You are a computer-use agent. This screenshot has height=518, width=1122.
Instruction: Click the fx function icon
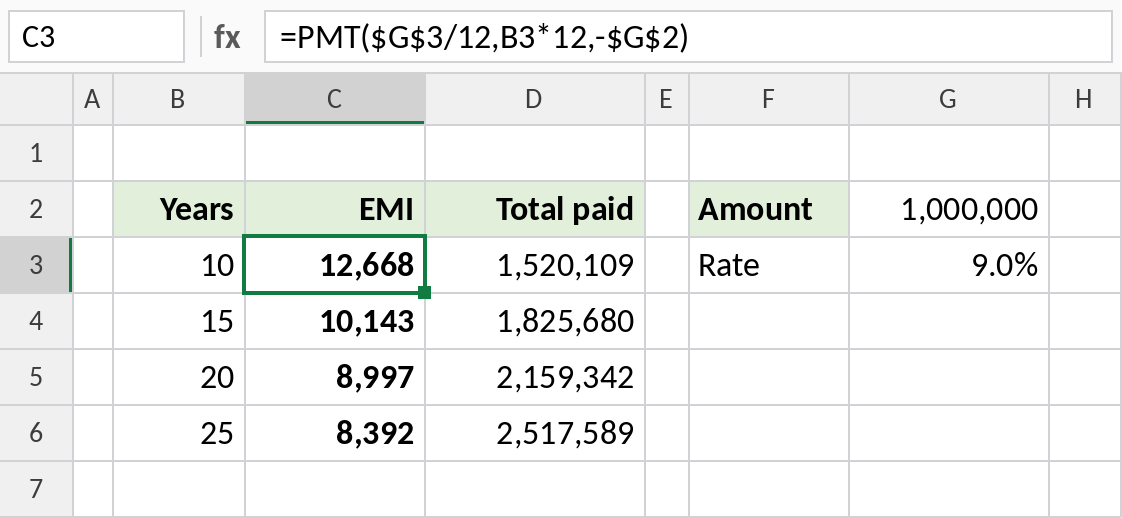point(228,37)
